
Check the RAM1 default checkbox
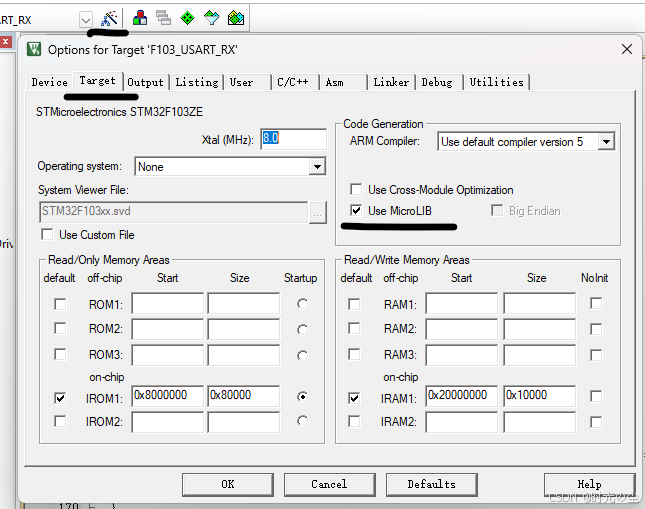tap(354, 304)
